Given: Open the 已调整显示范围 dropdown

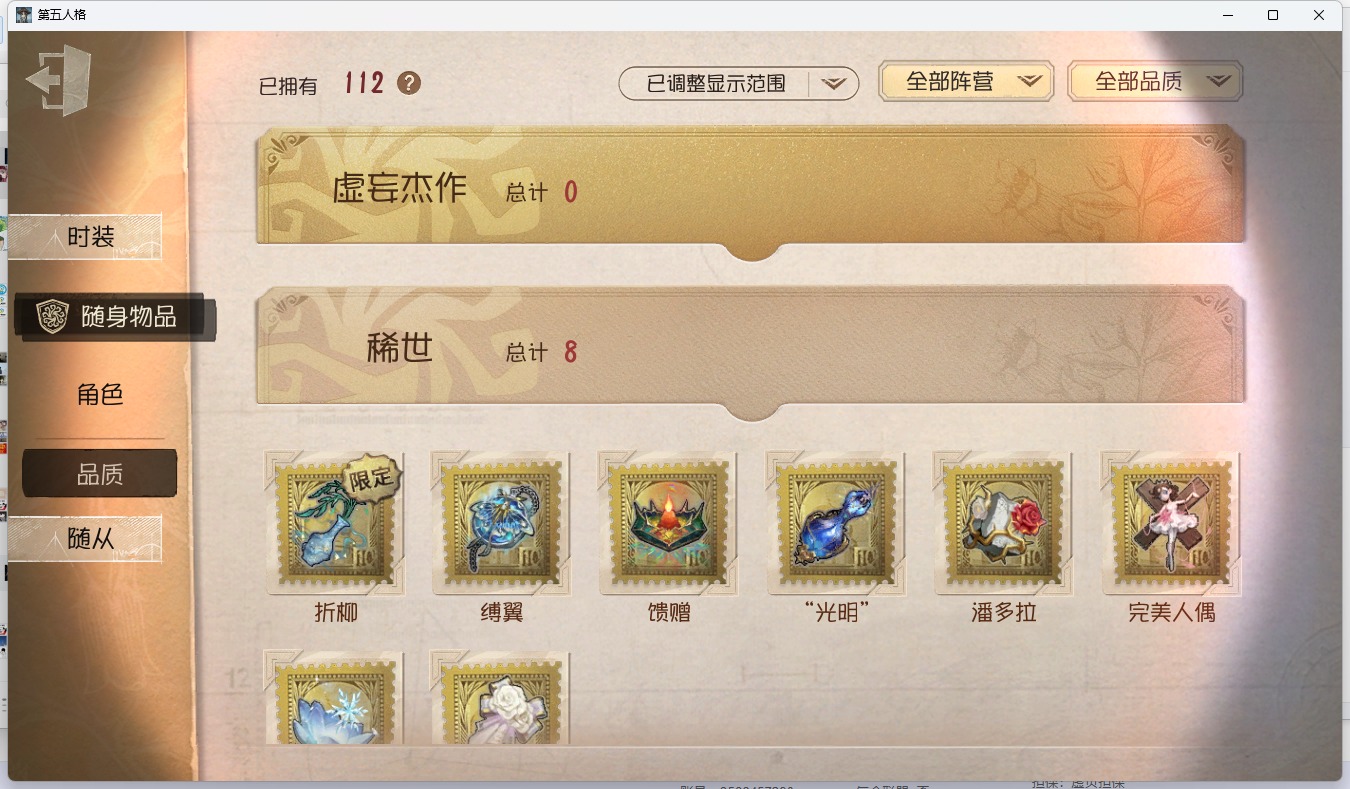Looking at the screenshot, I should tap(739, 84).
